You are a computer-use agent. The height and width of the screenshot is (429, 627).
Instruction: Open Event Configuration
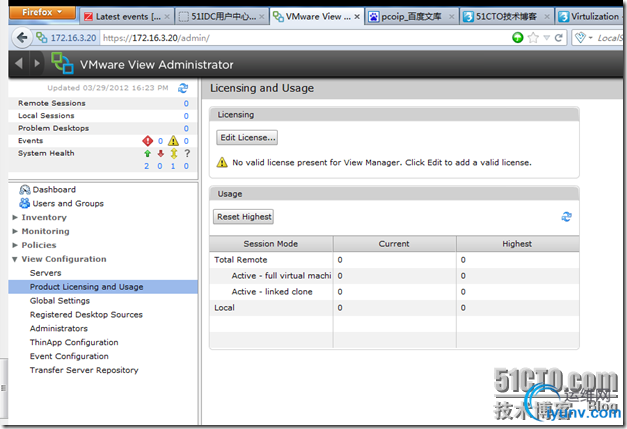coord(69,356)
